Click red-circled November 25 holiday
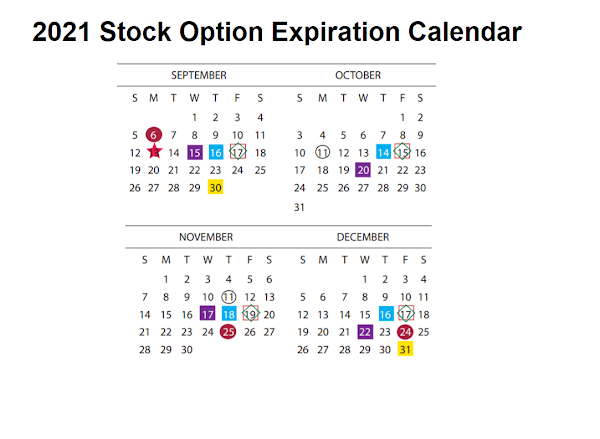 click(x=228, y=332)
